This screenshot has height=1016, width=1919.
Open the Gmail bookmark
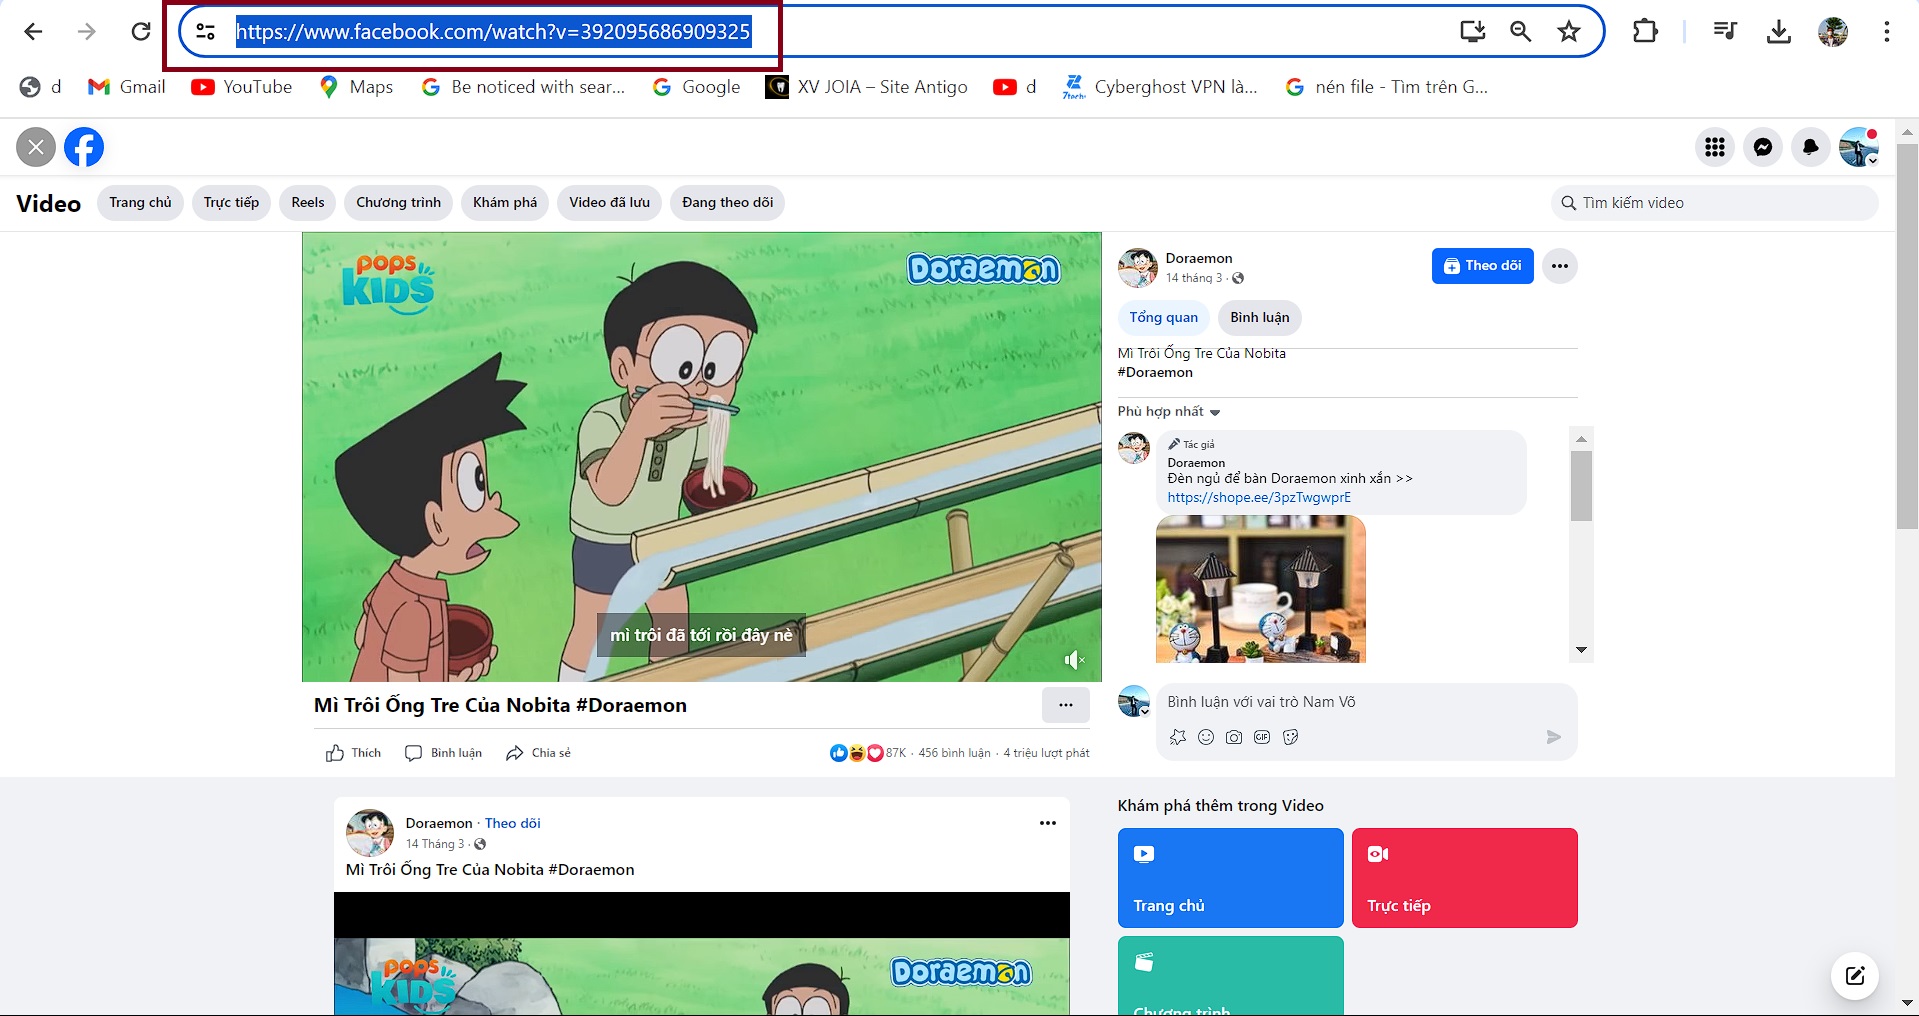click(127, 87)
